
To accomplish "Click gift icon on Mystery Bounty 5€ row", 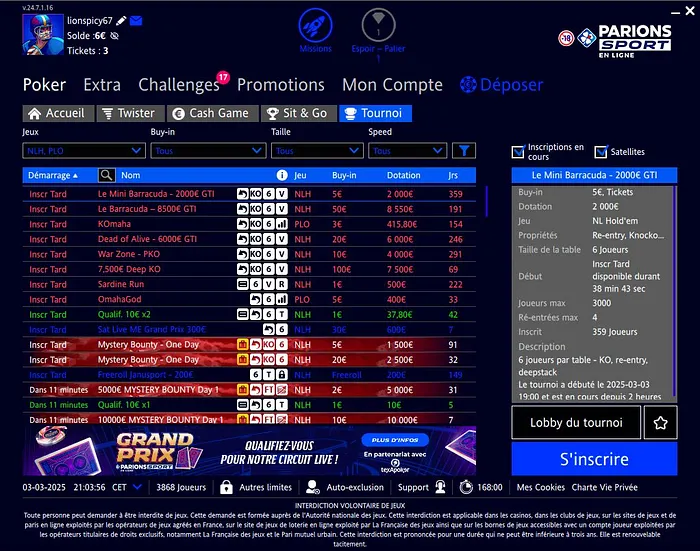I will pos(242,345).
